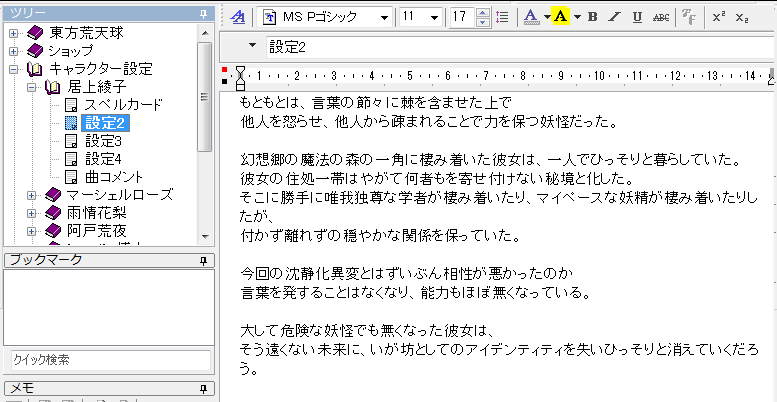This screenshot has width=777, height=402.
Task: Open the 設定3 page
Action: pos(104,141)
